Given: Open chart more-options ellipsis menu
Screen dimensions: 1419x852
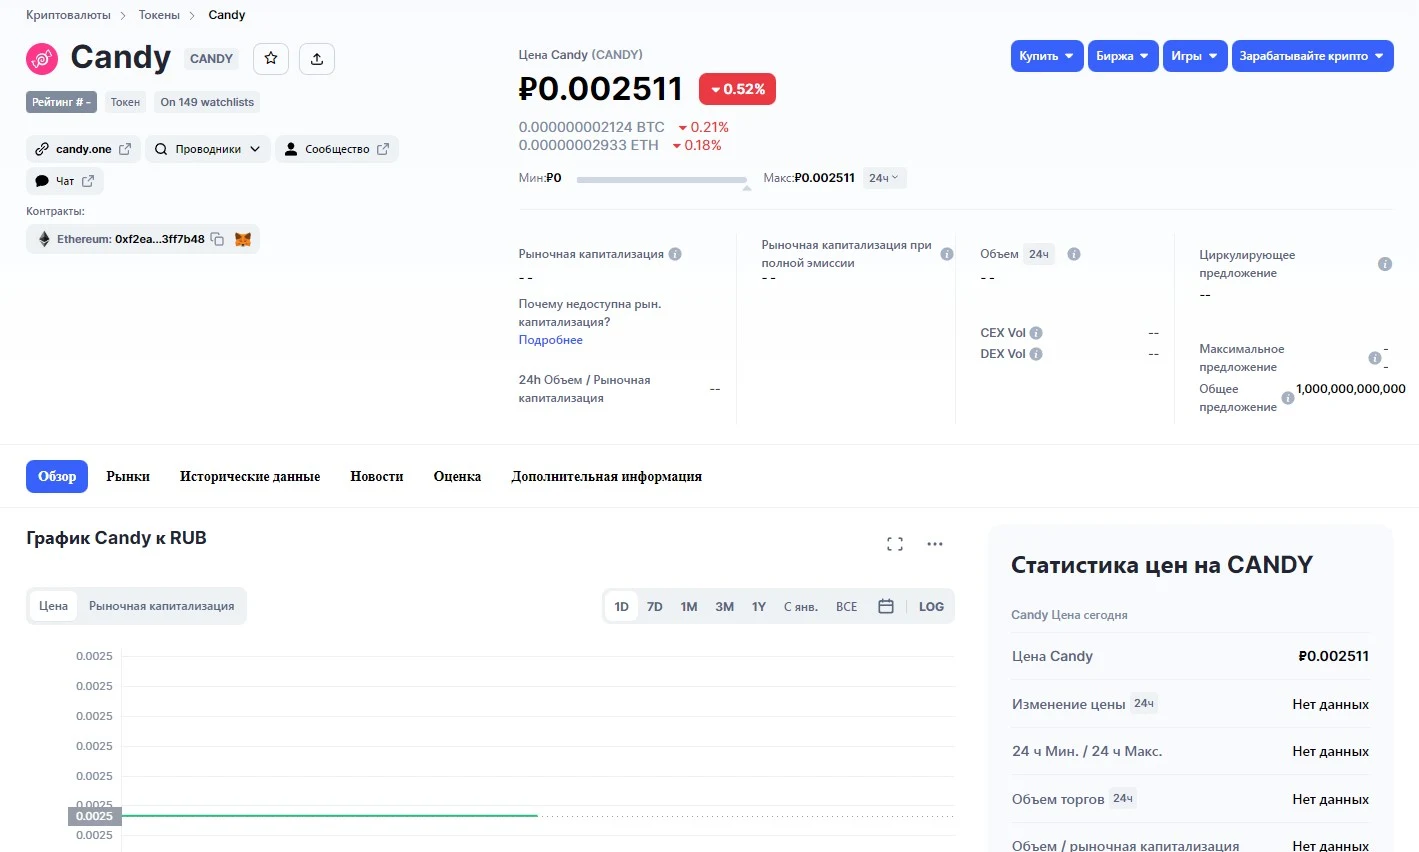Looking at the screenshot, I should tap(935, 544).
